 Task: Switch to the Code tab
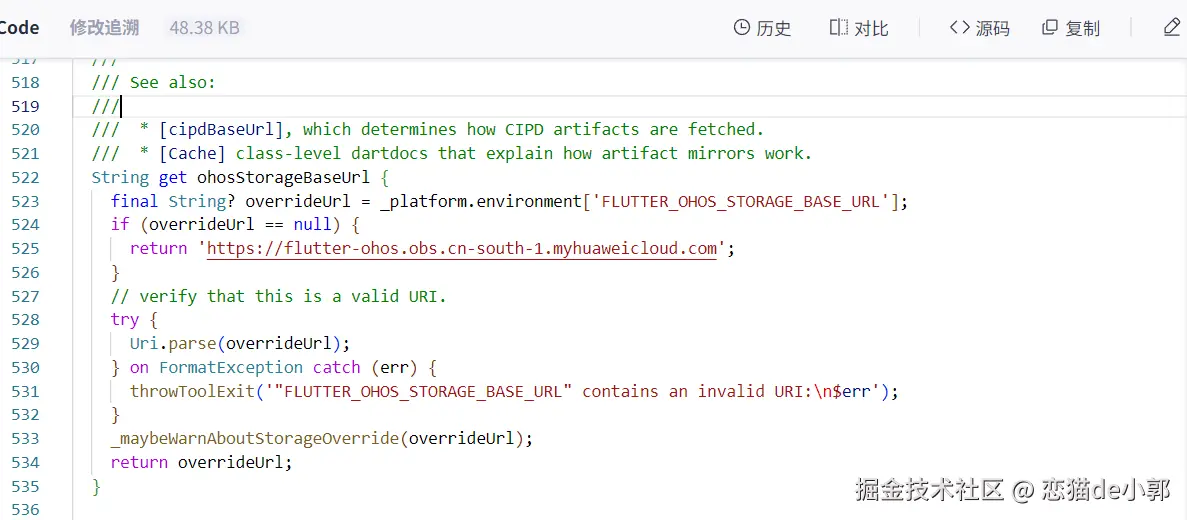(20, 28)
